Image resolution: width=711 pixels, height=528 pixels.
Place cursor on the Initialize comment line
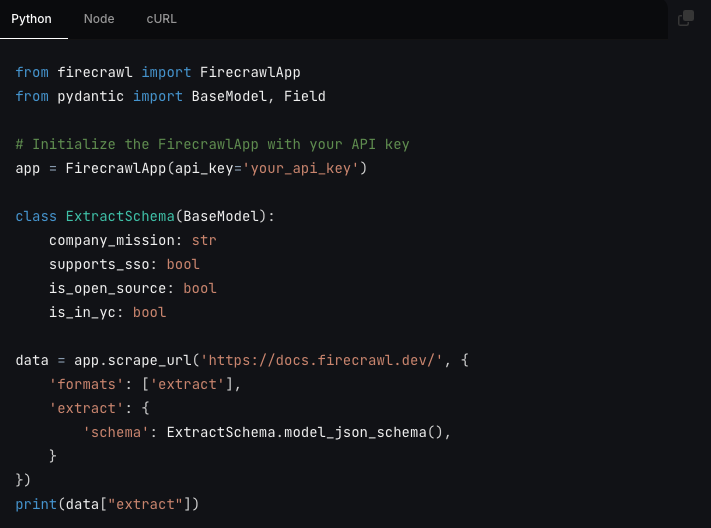point(212,144)
